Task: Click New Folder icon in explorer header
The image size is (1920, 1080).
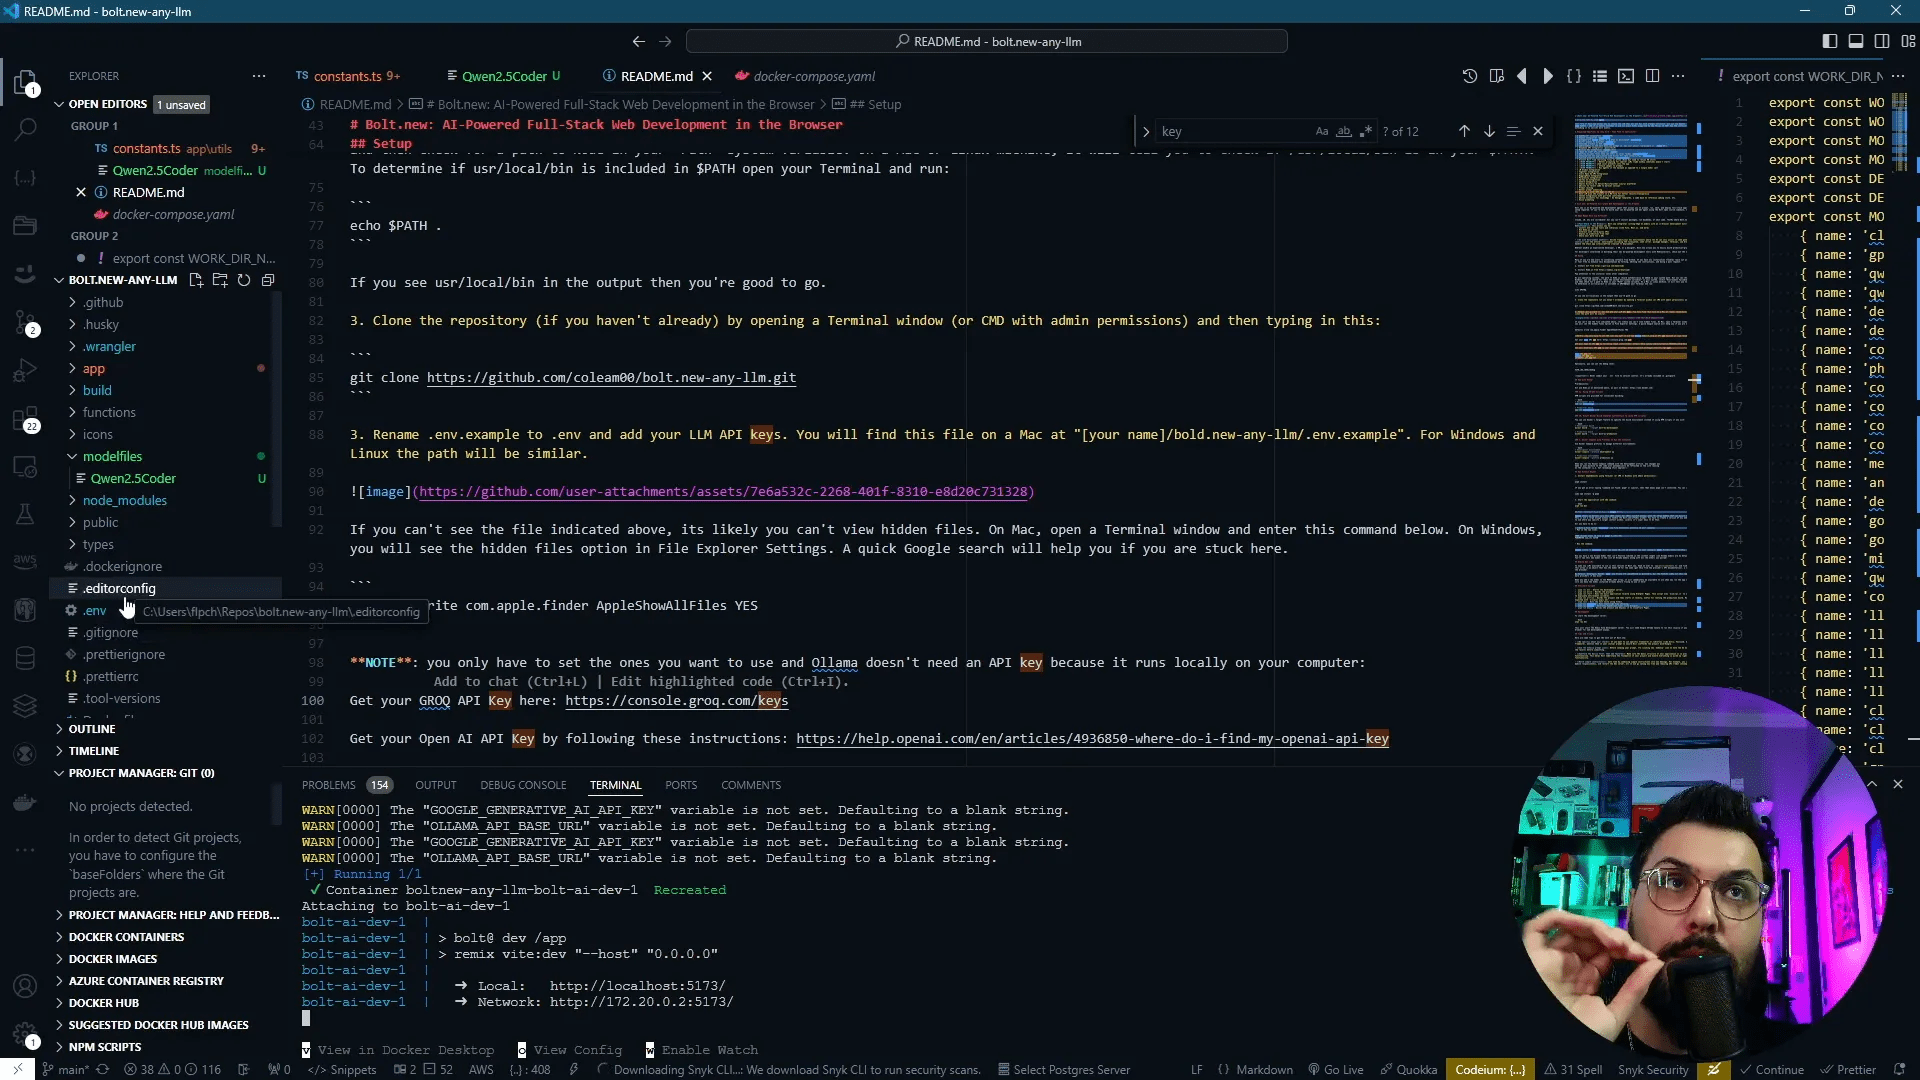Action: click(x=220, y=280)
